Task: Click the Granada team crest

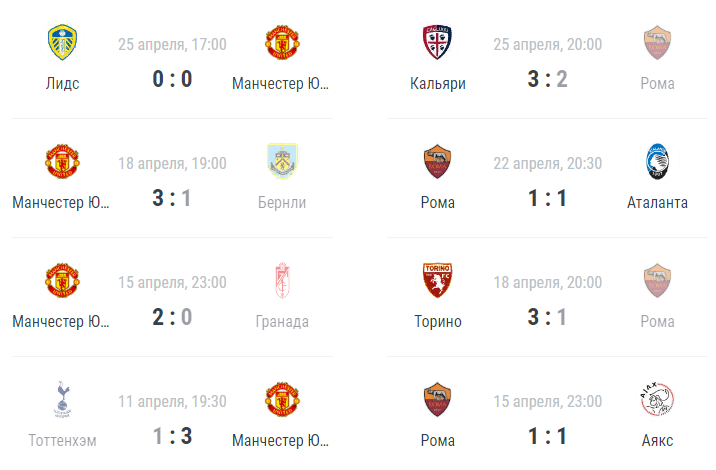Action: click(282, 280)
